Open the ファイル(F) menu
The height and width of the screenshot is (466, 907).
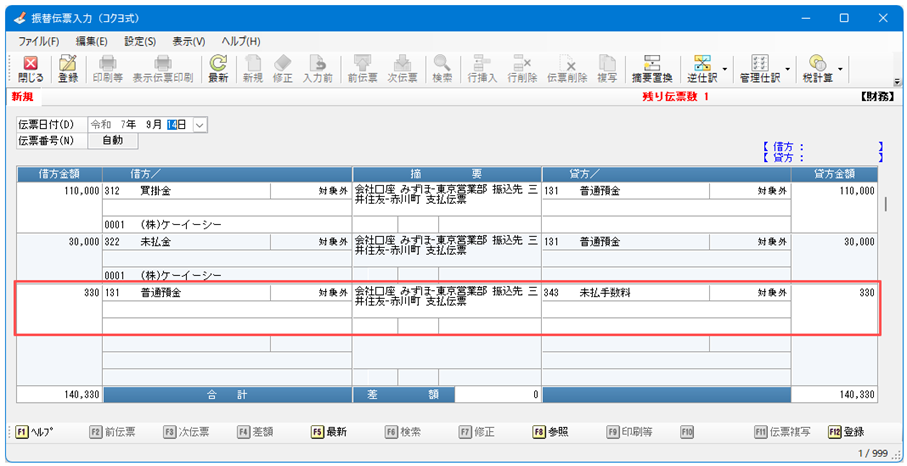coord(38,41)
